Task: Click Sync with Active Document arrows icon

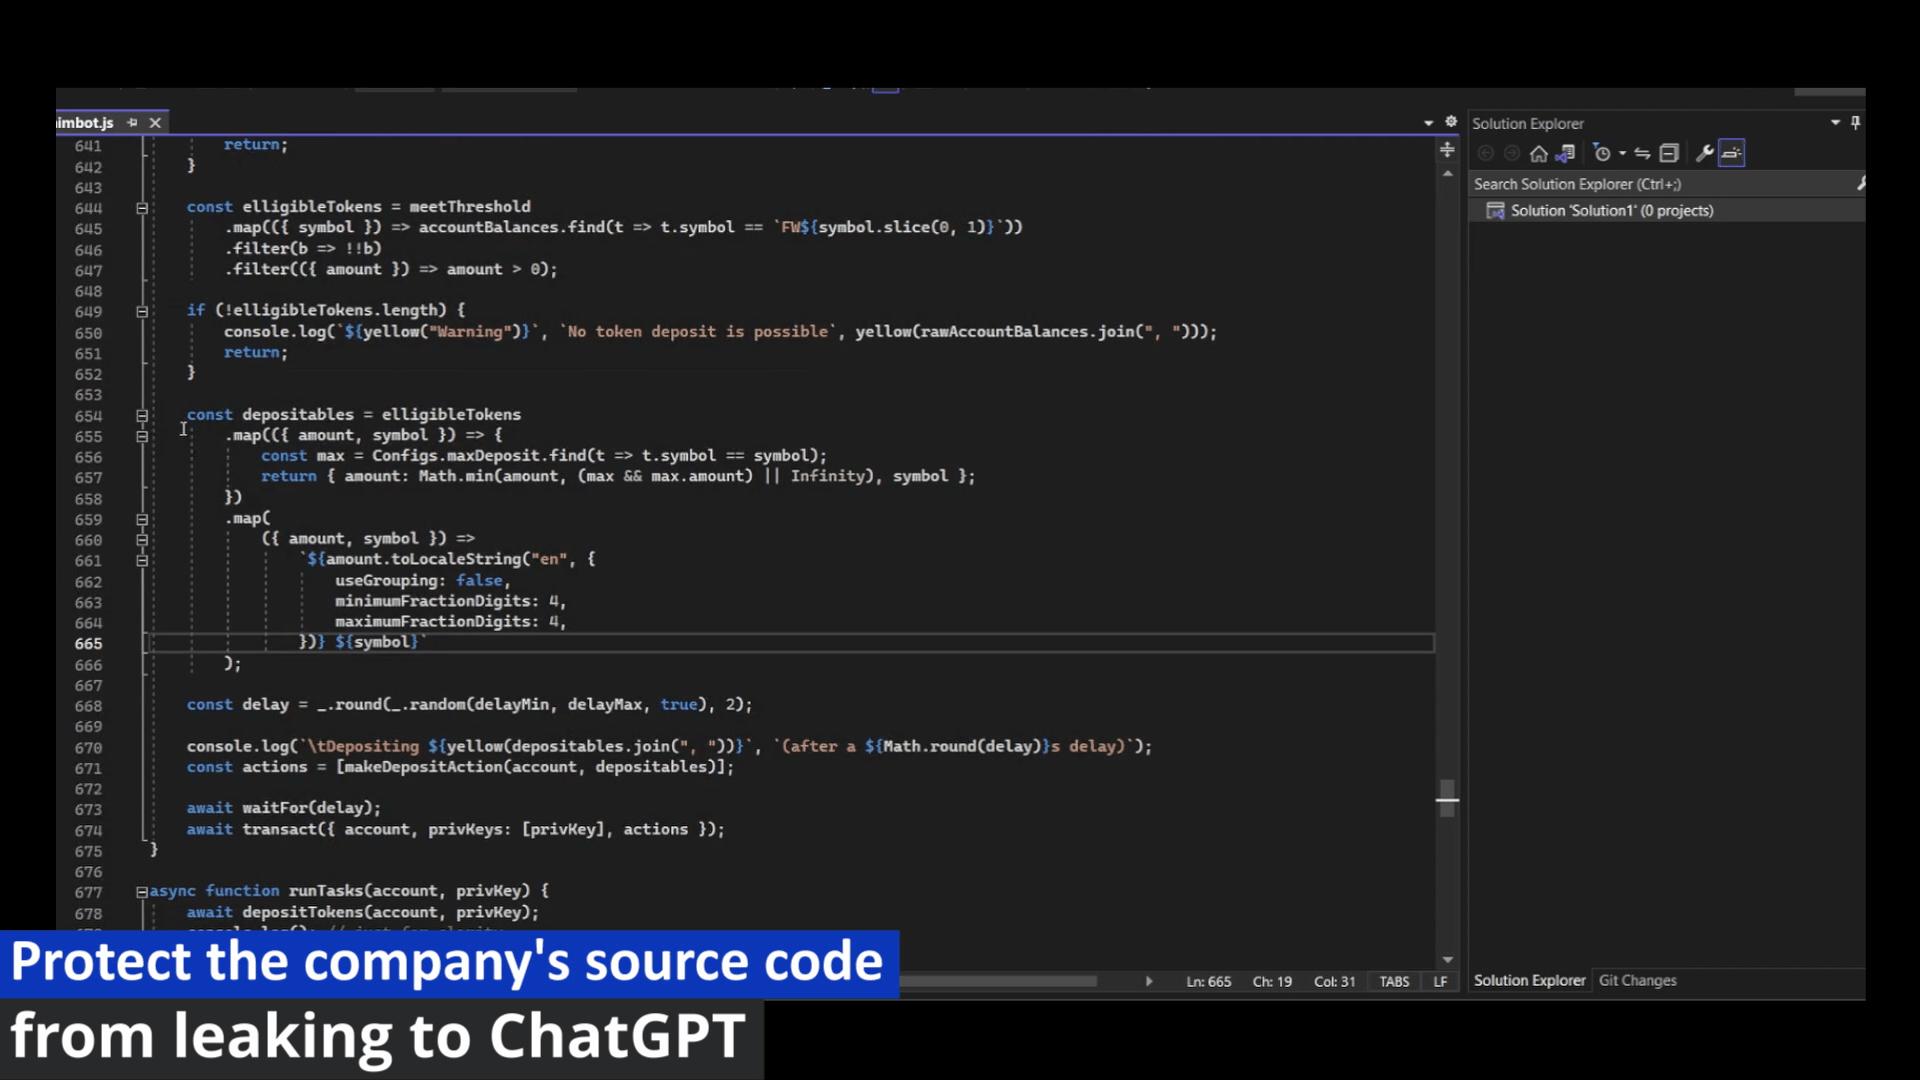Action: 1642,153
